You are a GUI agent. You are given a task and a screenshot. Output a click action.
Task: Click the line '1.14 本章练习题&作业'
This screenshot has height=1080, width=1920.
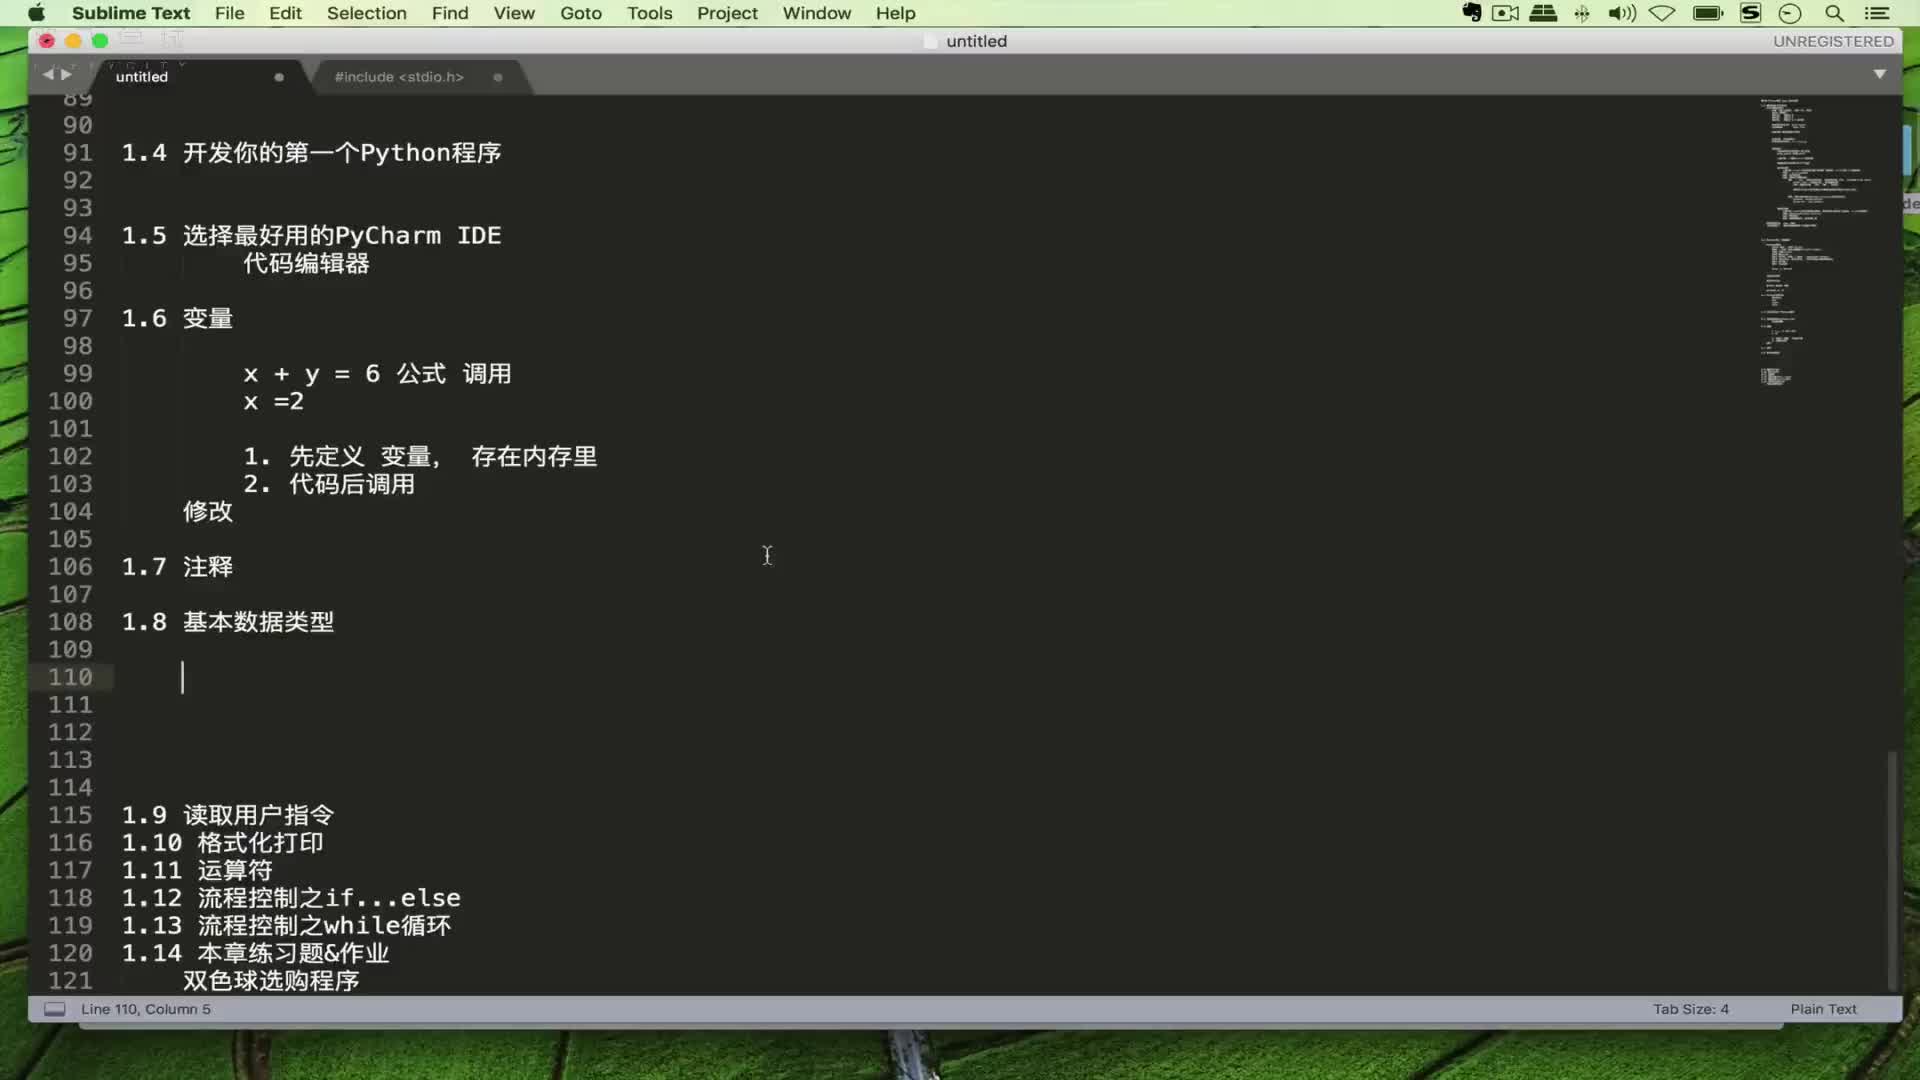click(x=255, y=953)
